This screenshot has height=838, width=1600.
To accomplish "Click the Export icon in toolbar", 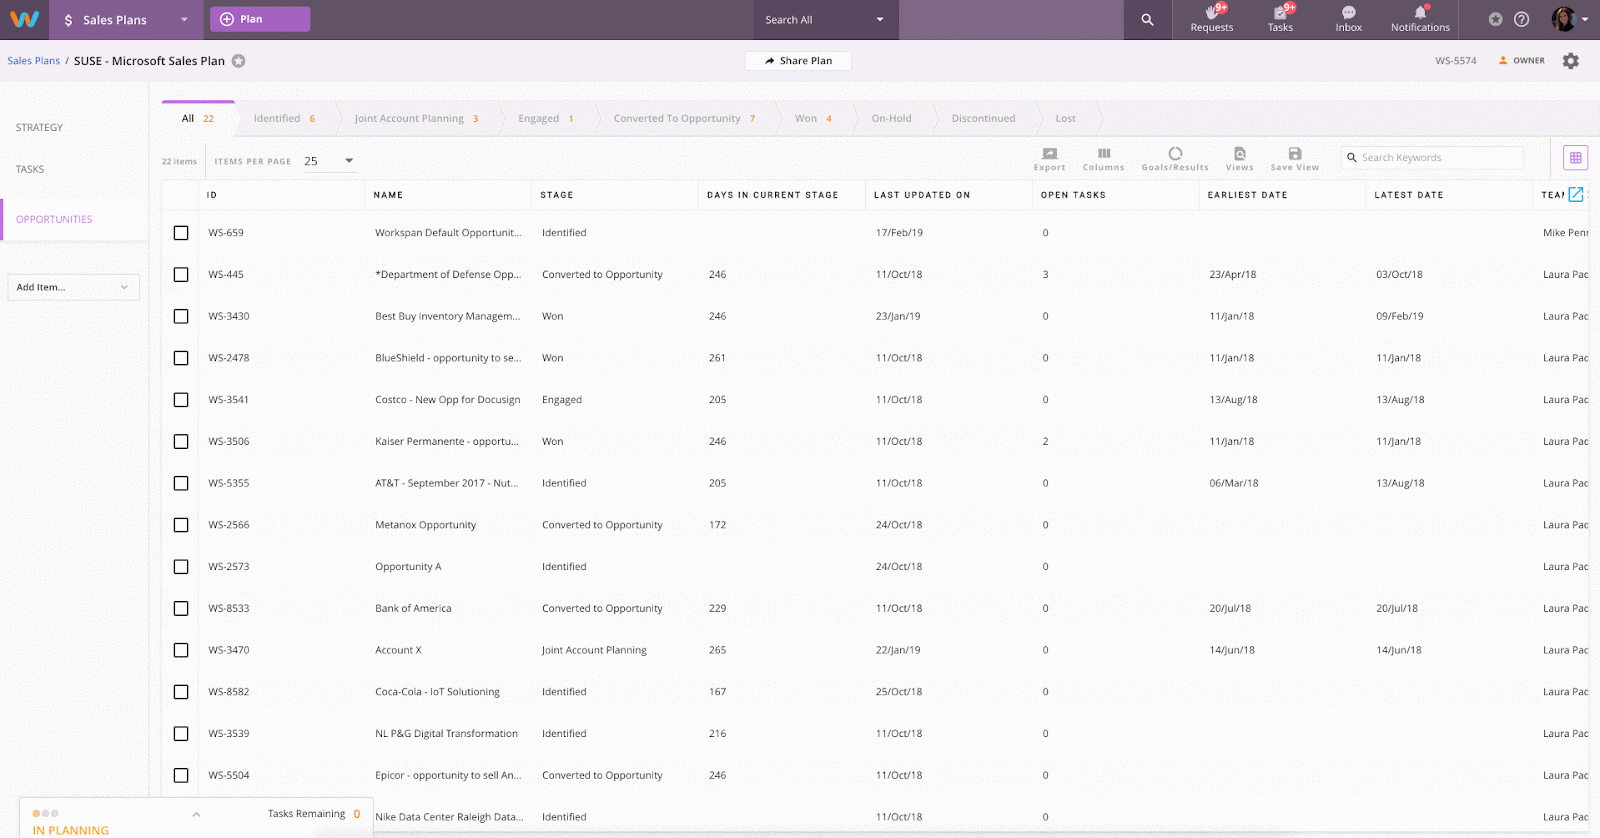I will coord(1049,157).
